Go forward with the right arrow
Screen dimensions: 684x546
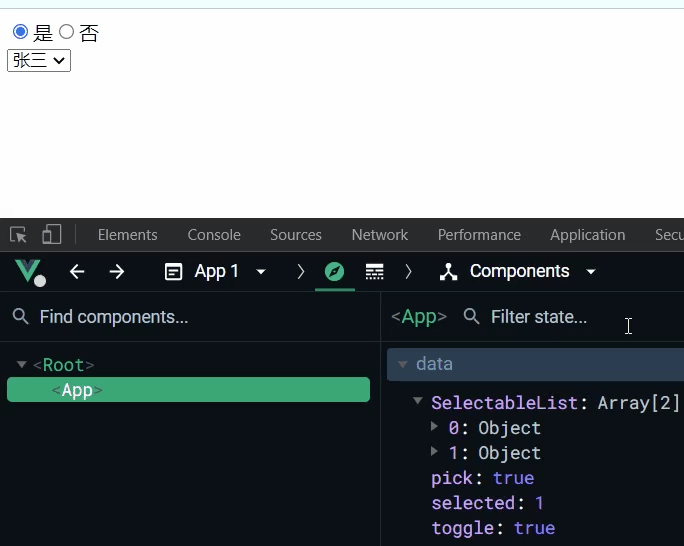click(x=117, y=271)
